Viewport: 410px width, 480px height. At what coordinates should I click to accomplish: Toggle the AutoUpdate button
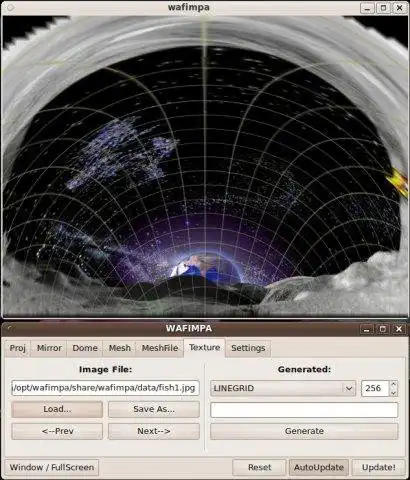(x=319, y=467)
